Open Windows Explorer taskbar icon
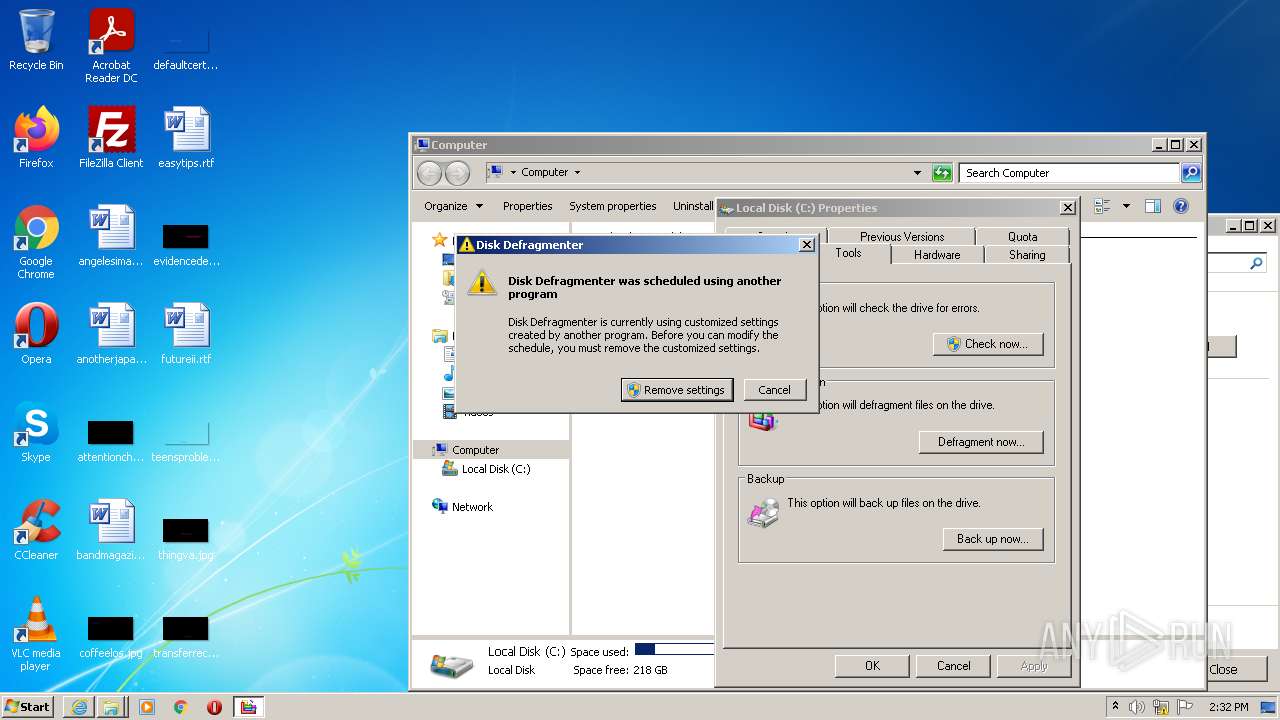Screen dimensions: 1280x720 click(x=111, y=707)
